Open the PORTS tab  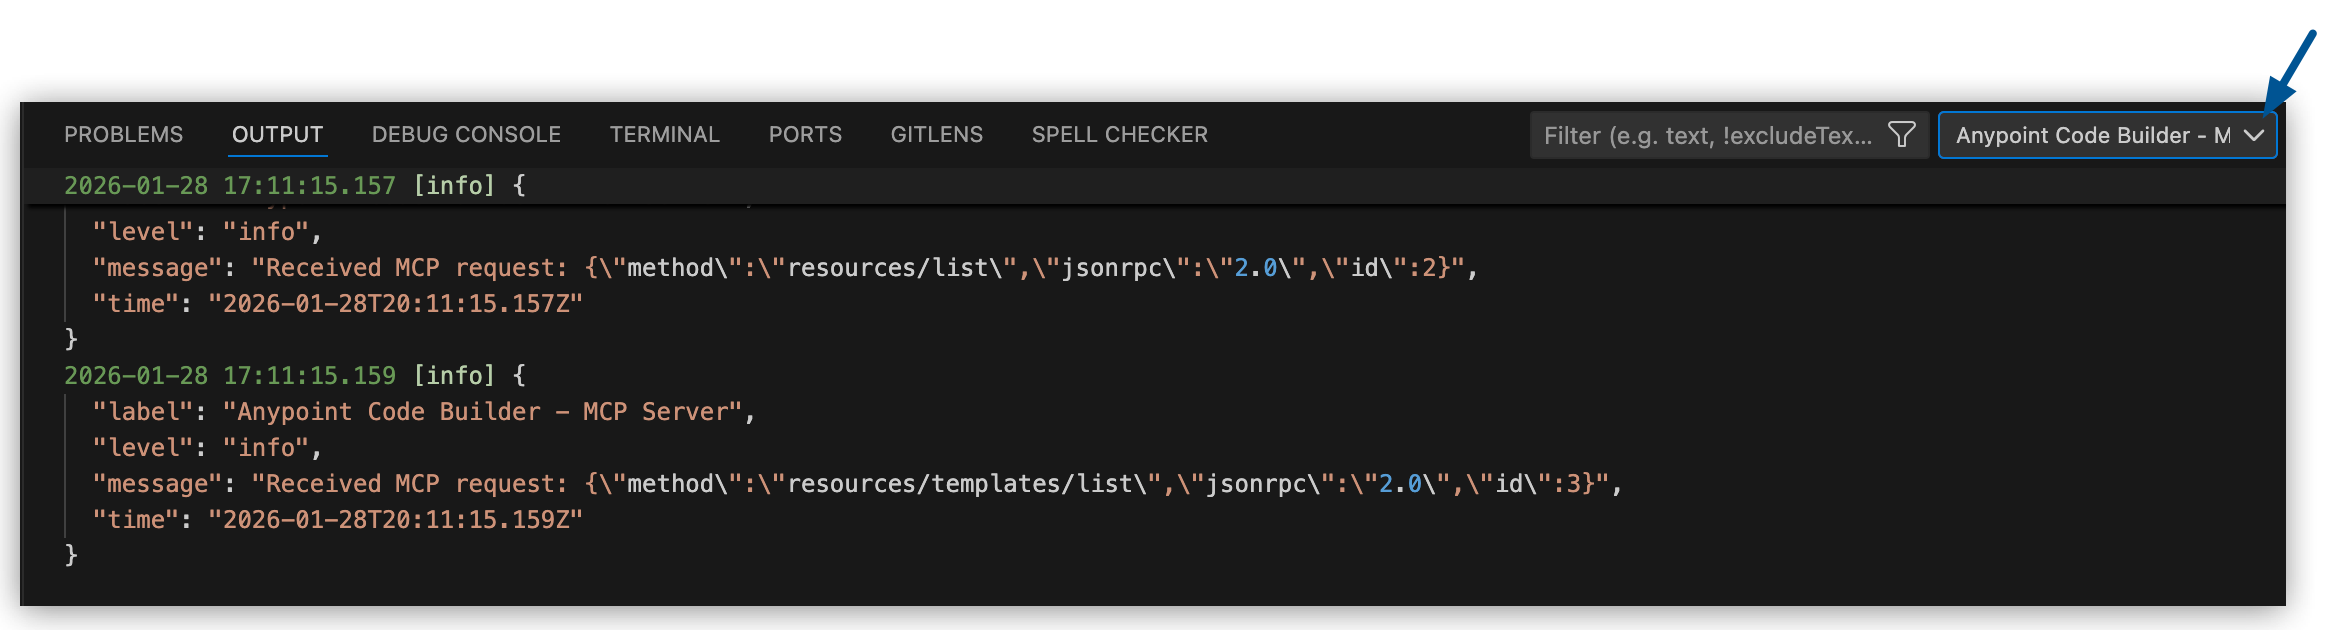point(805,135)
